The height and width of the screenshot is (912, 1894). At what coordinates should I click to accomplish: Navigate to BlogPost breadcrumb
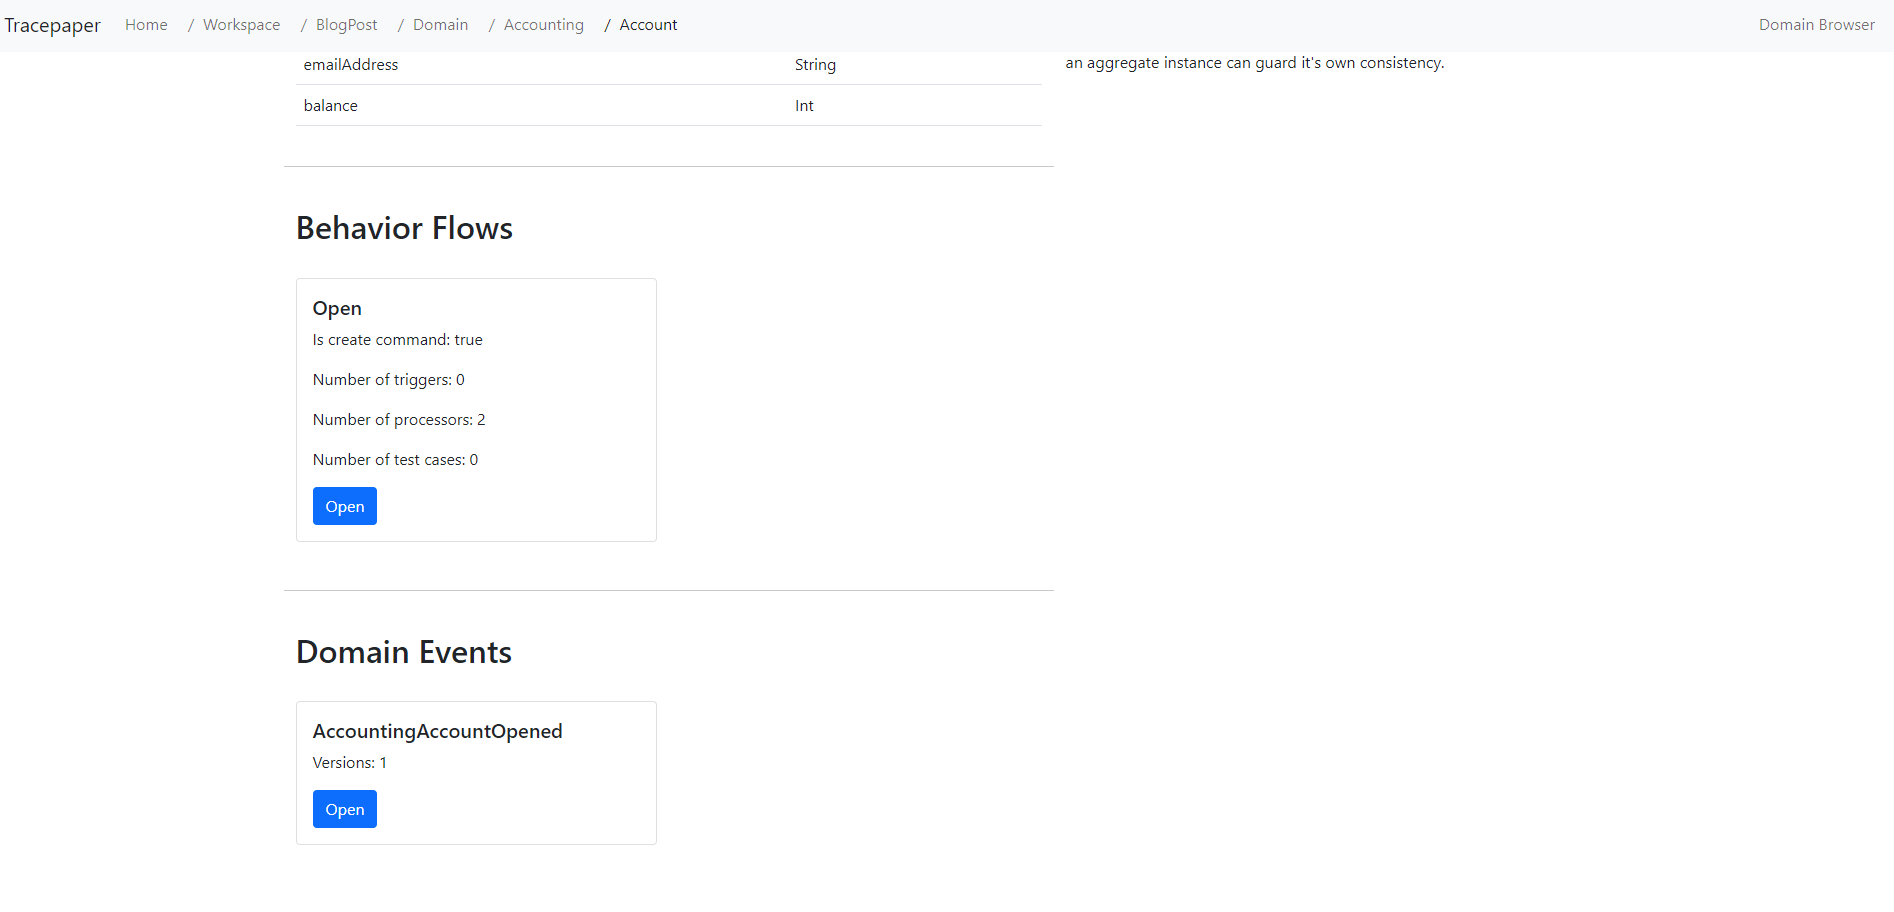[x=347, y=25]
